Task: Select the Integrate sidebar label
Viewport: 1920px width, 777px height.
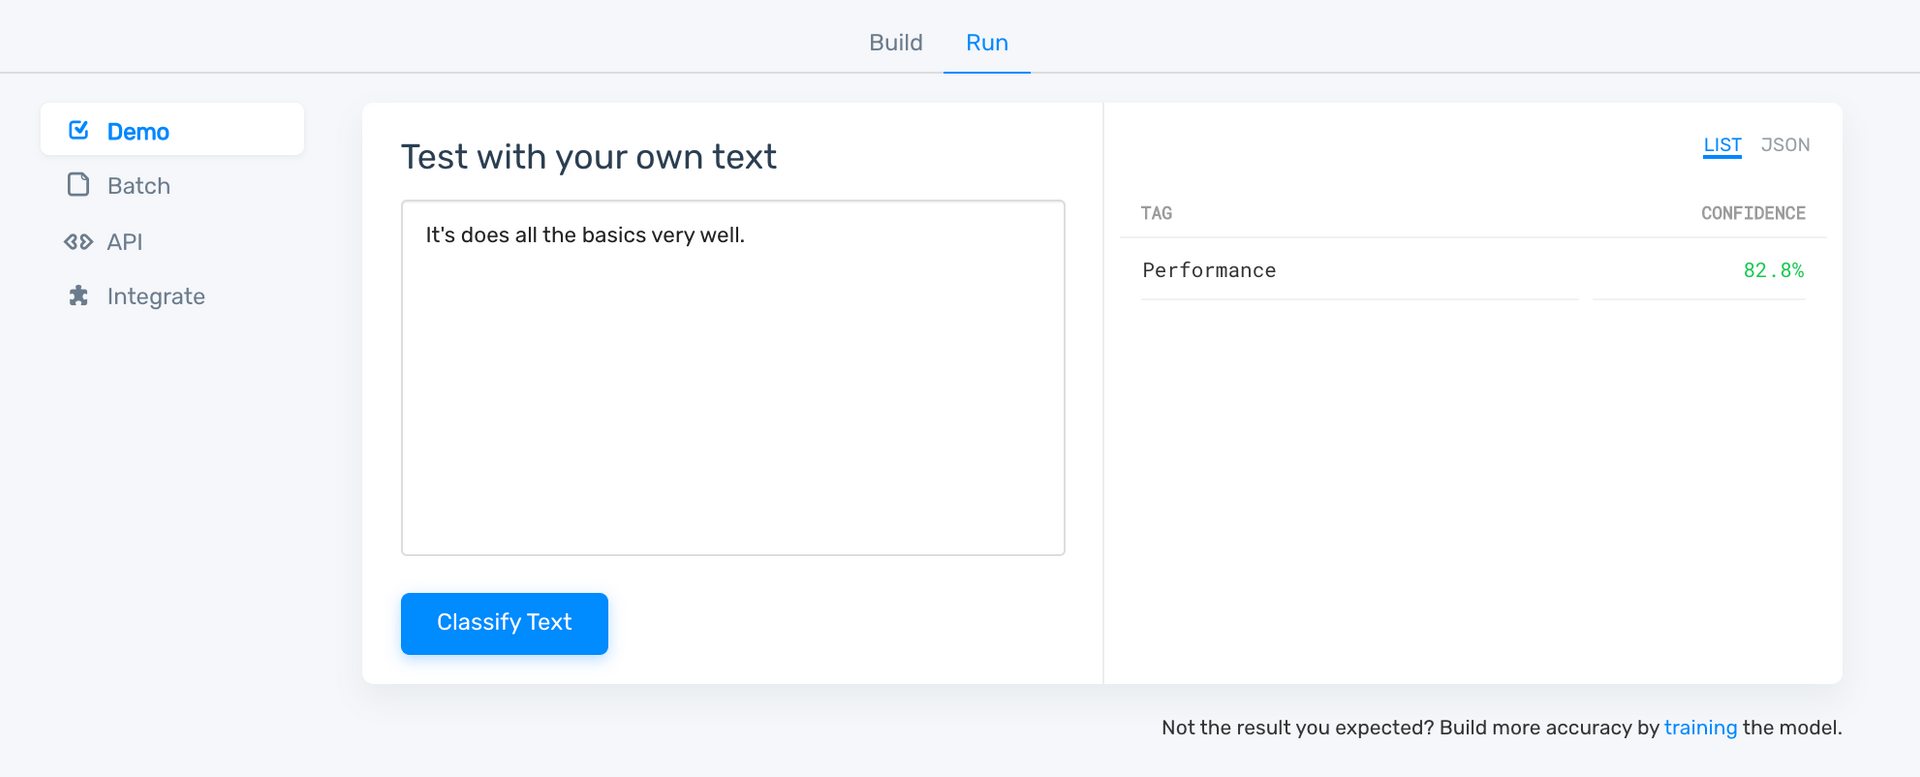Action: pyautogui.click(x=156, y=297)
